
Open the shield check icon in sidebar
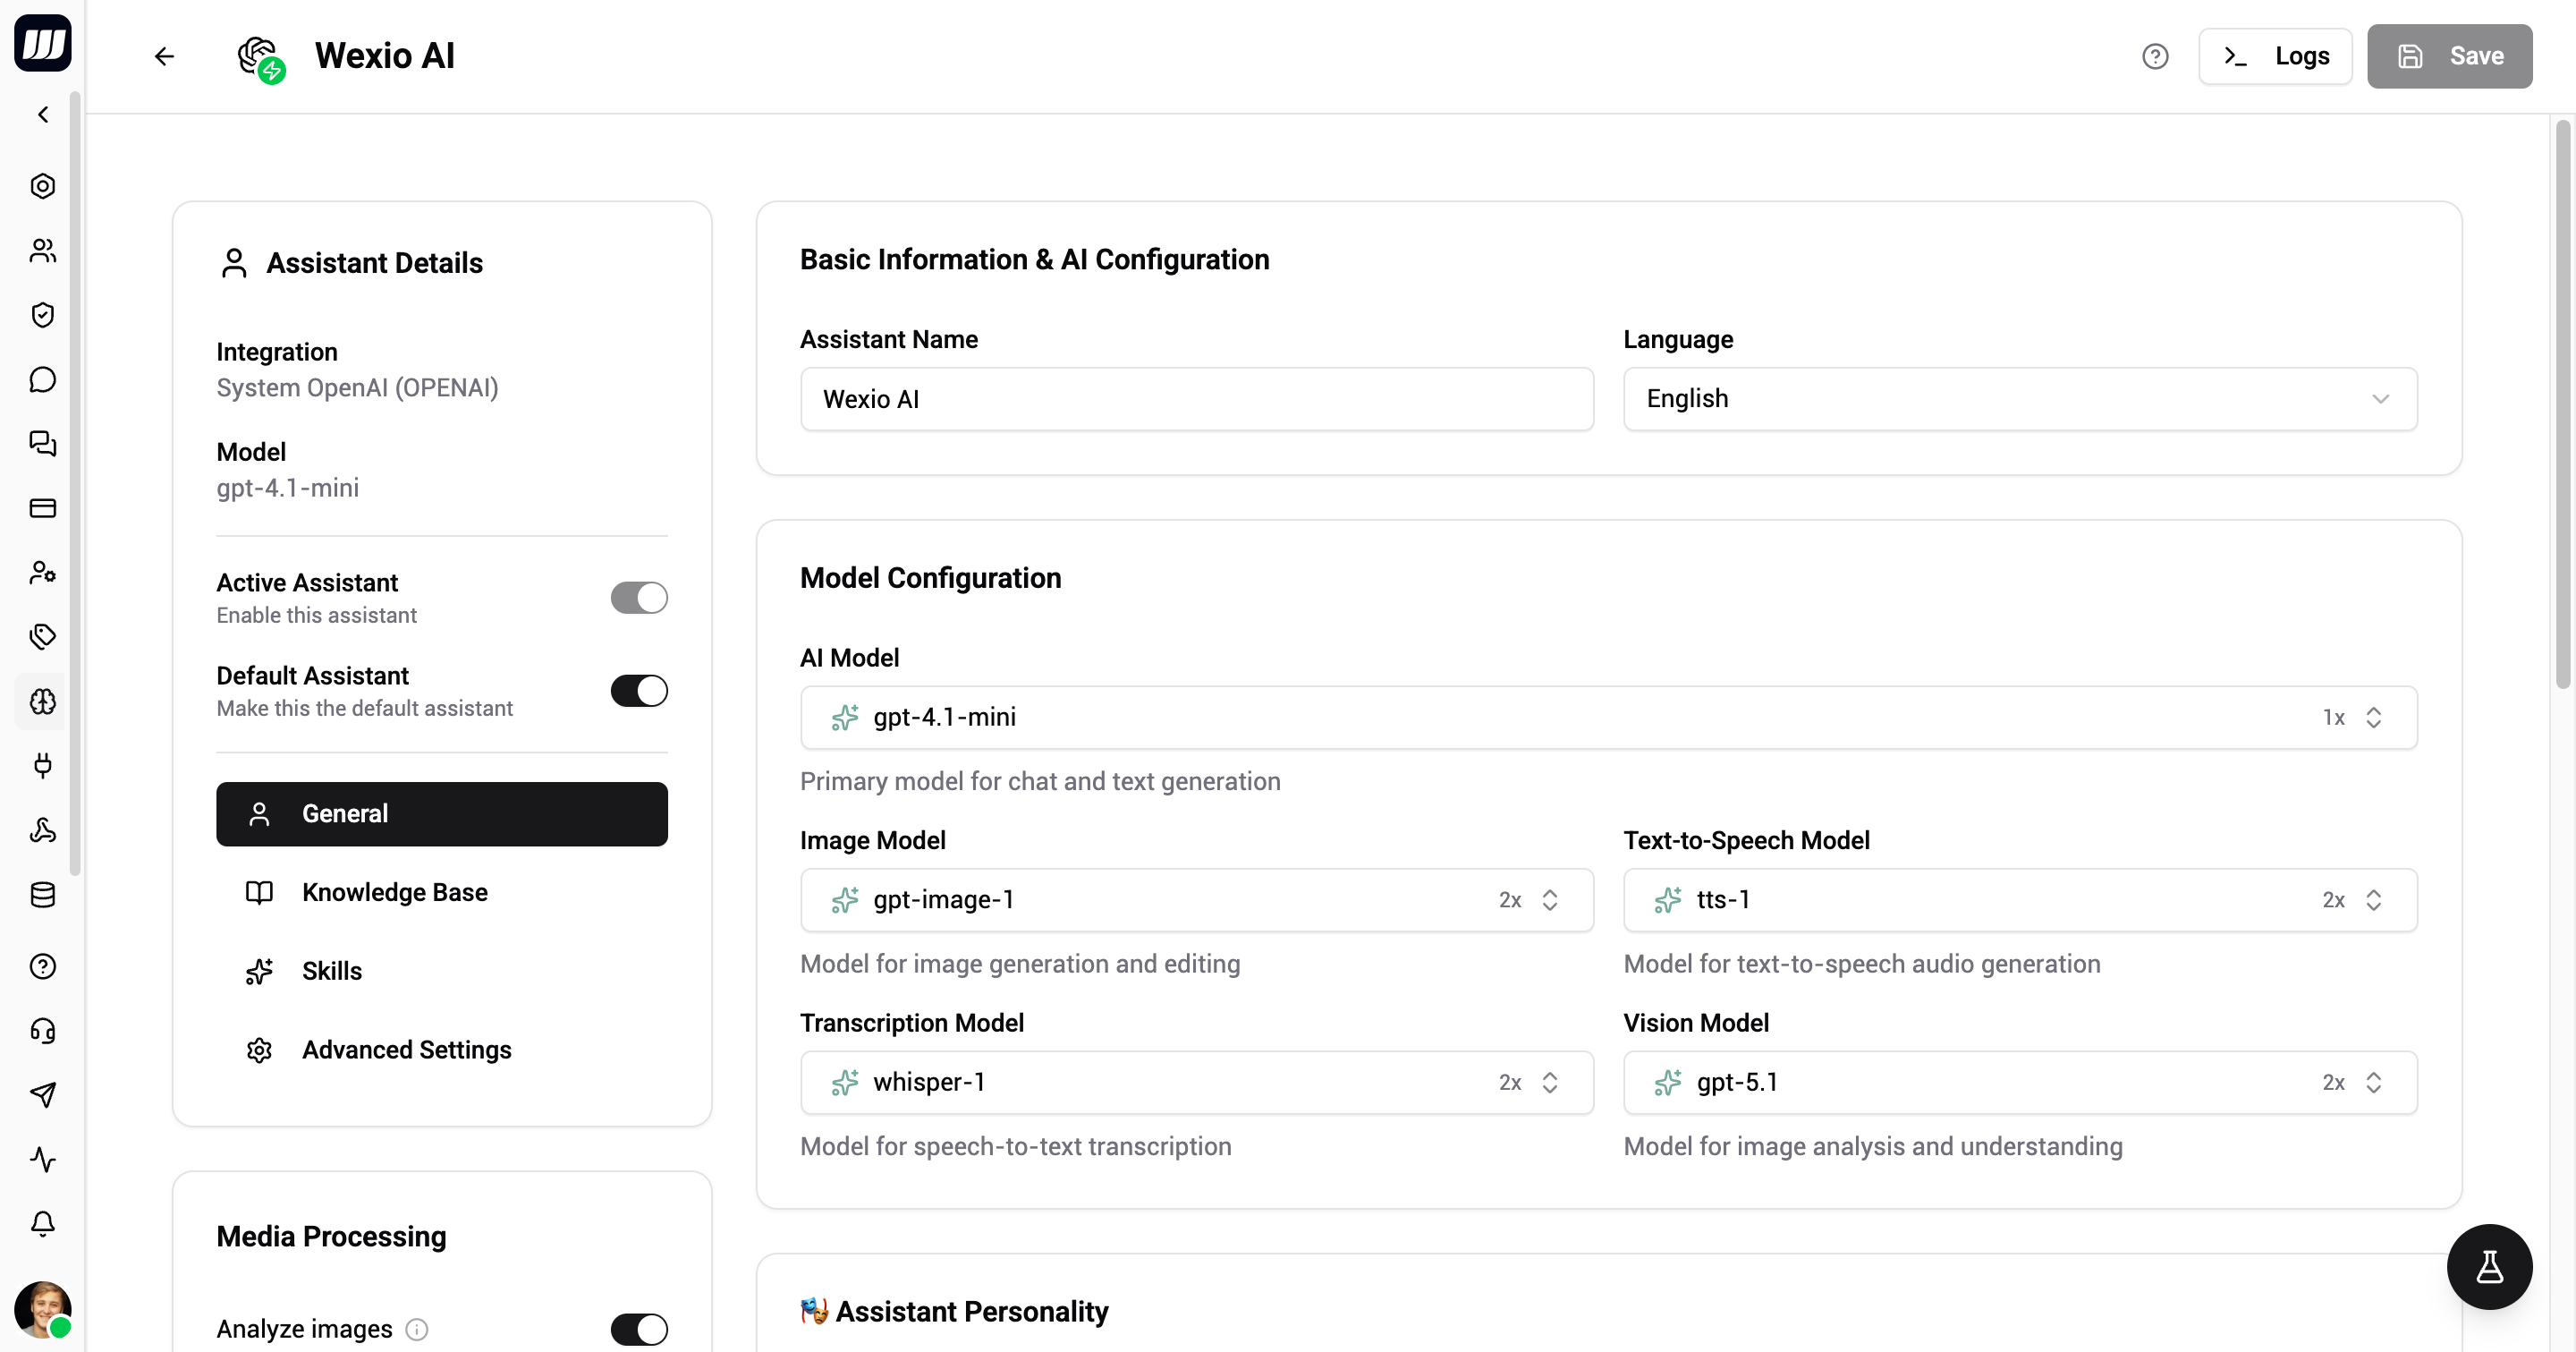pyautogui.click(x=43, y=315)
